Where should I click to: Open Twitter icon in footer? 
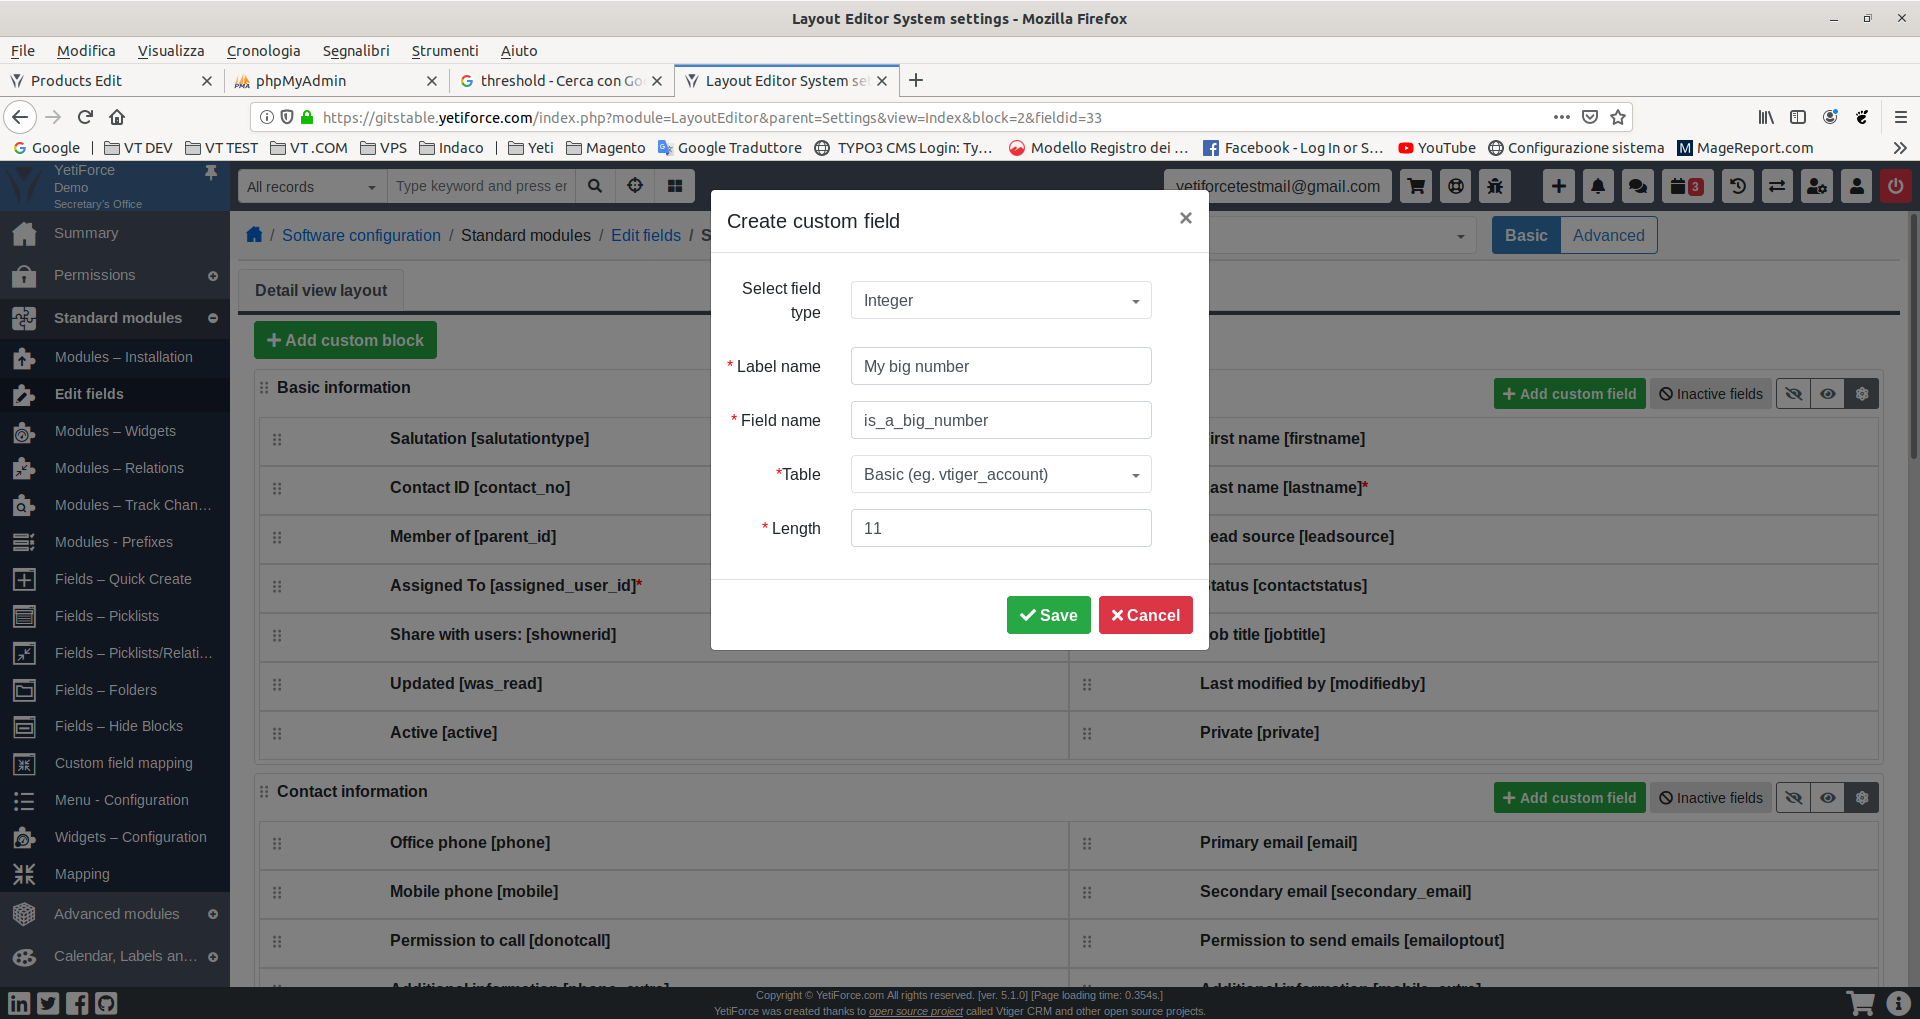(x=48, y=1003)
